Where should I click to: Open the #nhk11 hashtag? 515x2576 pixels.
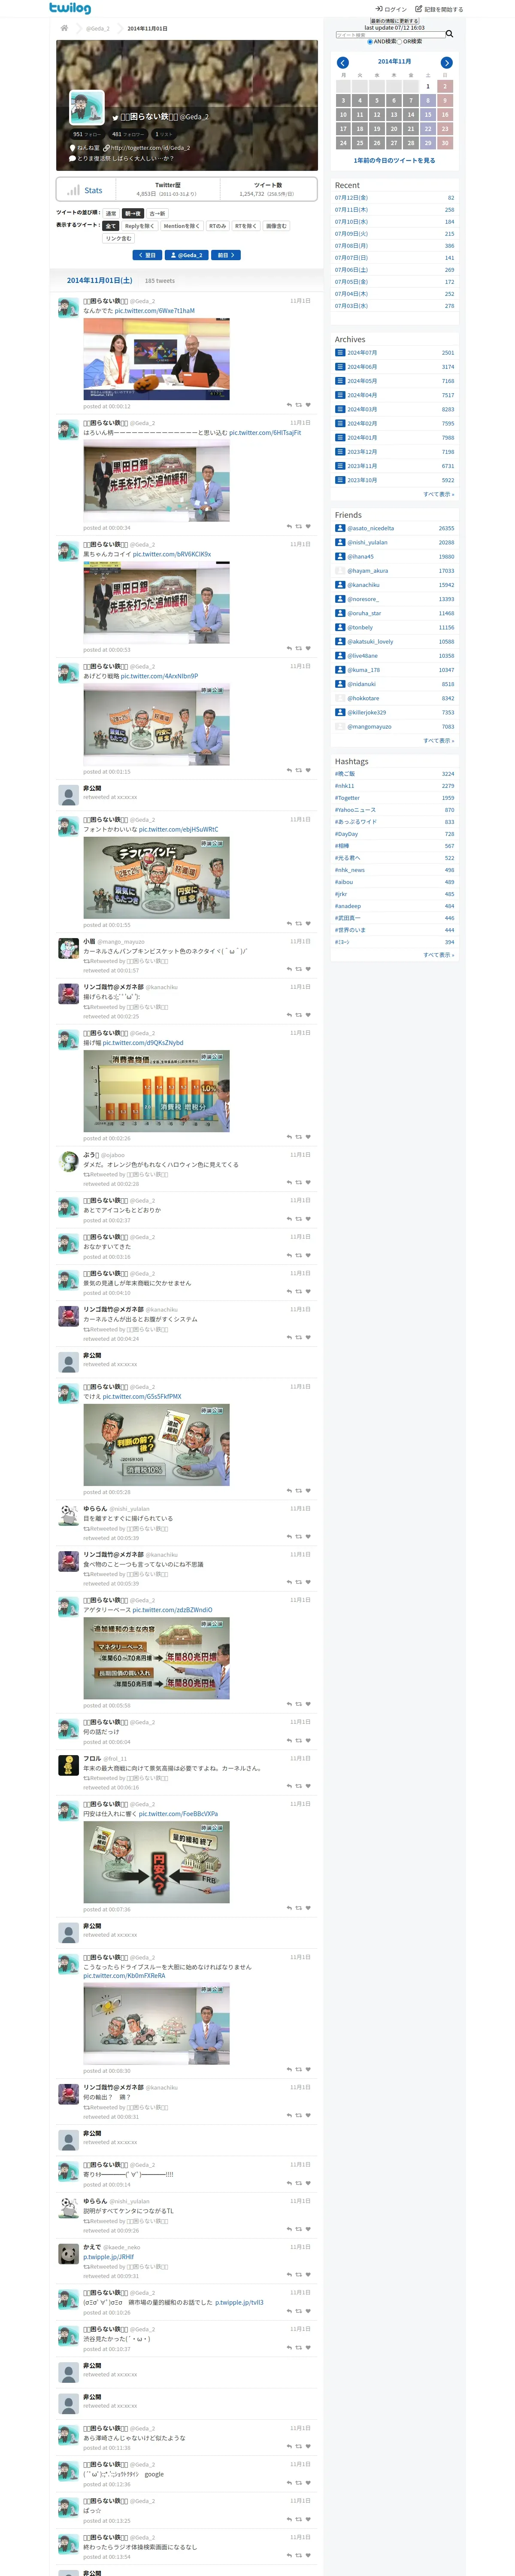pyautogui.click(x=345, y=786)
